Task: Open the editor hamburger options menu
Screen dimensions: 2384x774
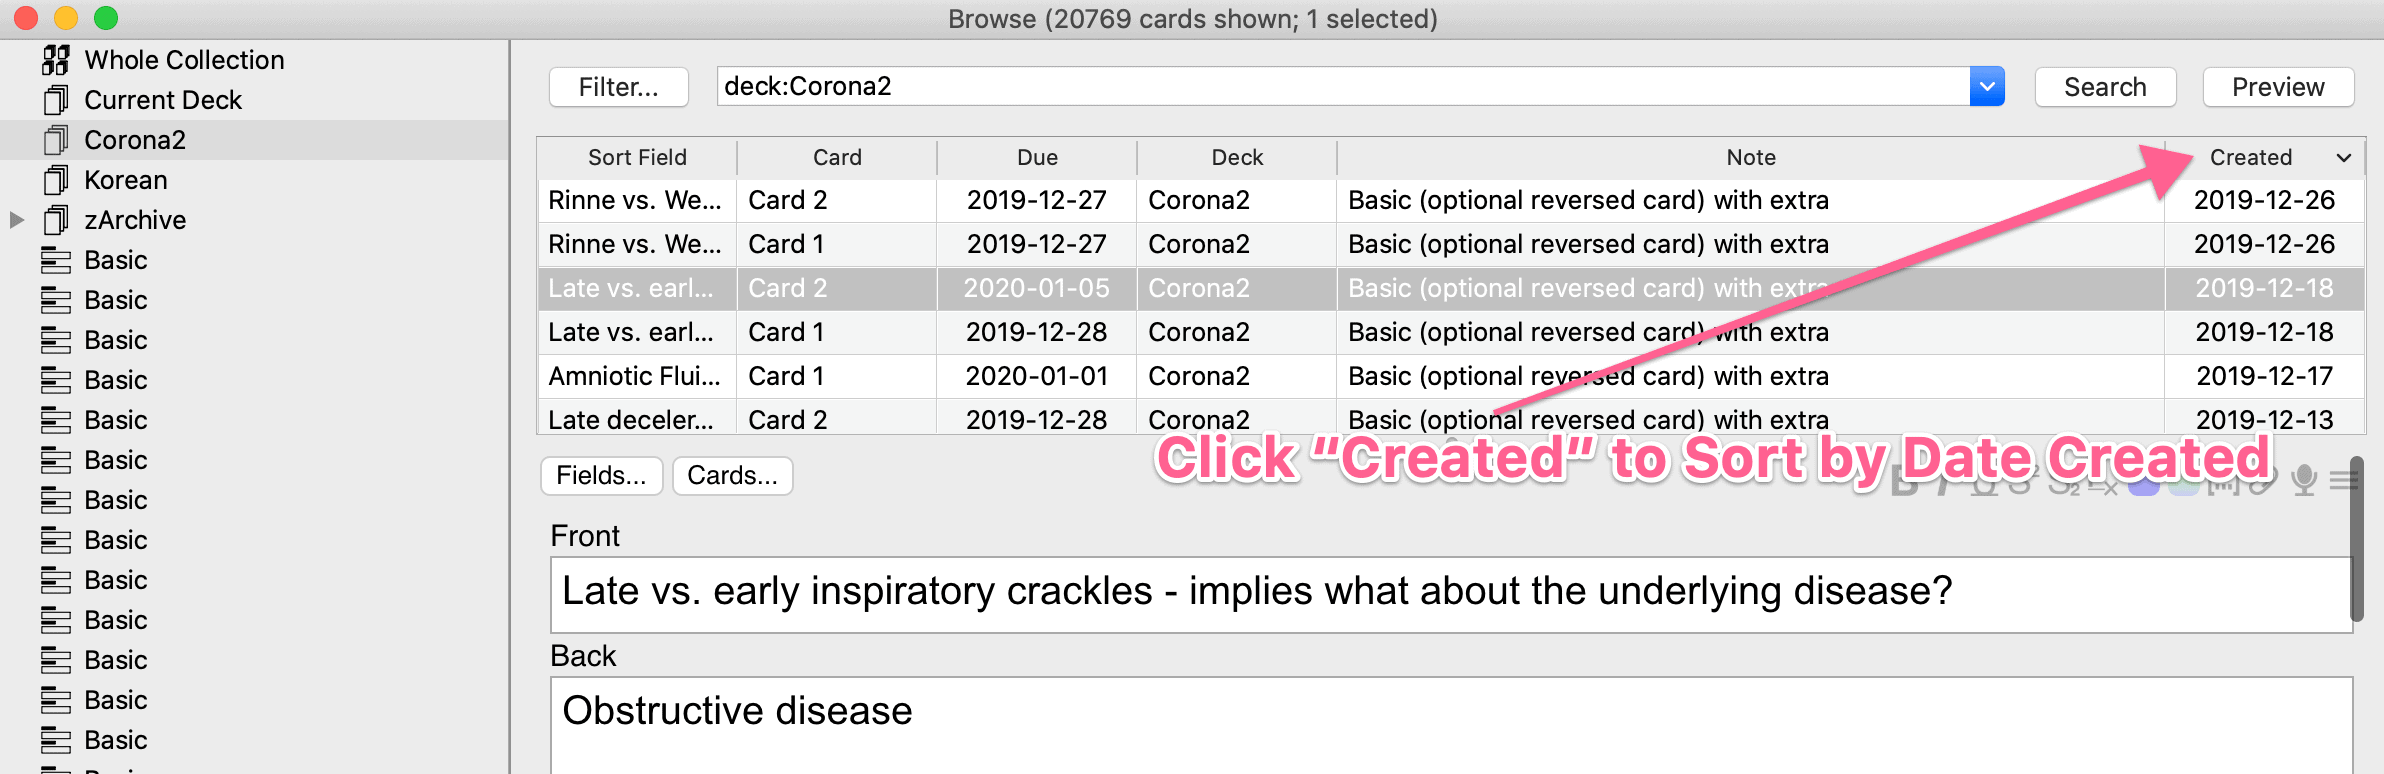Action: (x=2342, y=481)
